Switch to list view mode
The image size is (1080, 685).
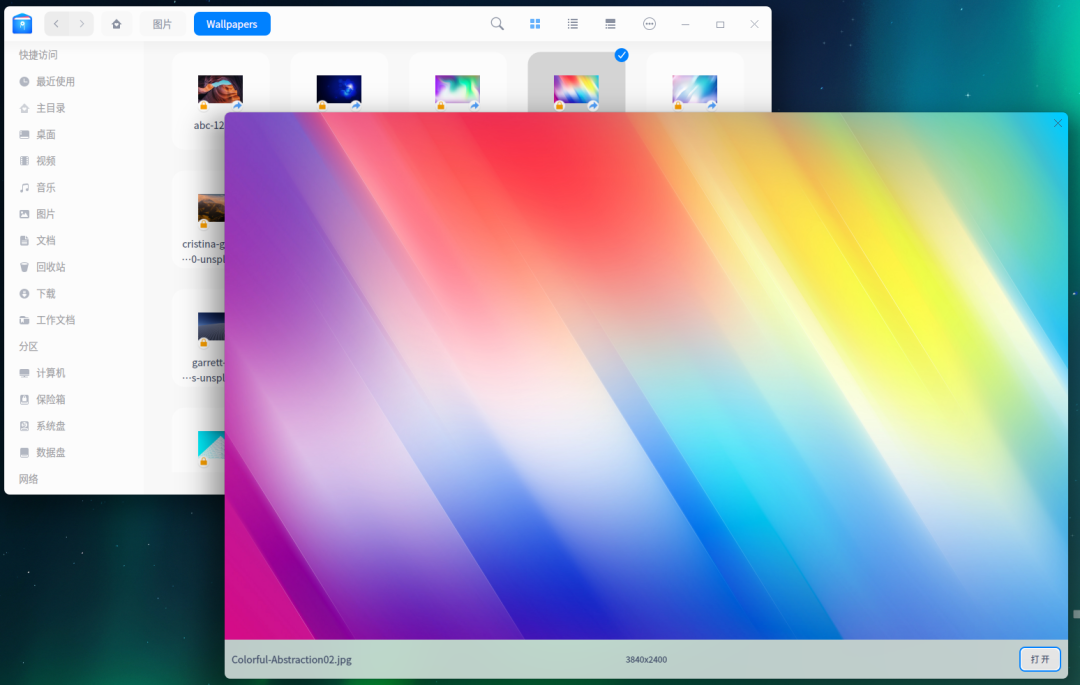(x=573, y=24)
